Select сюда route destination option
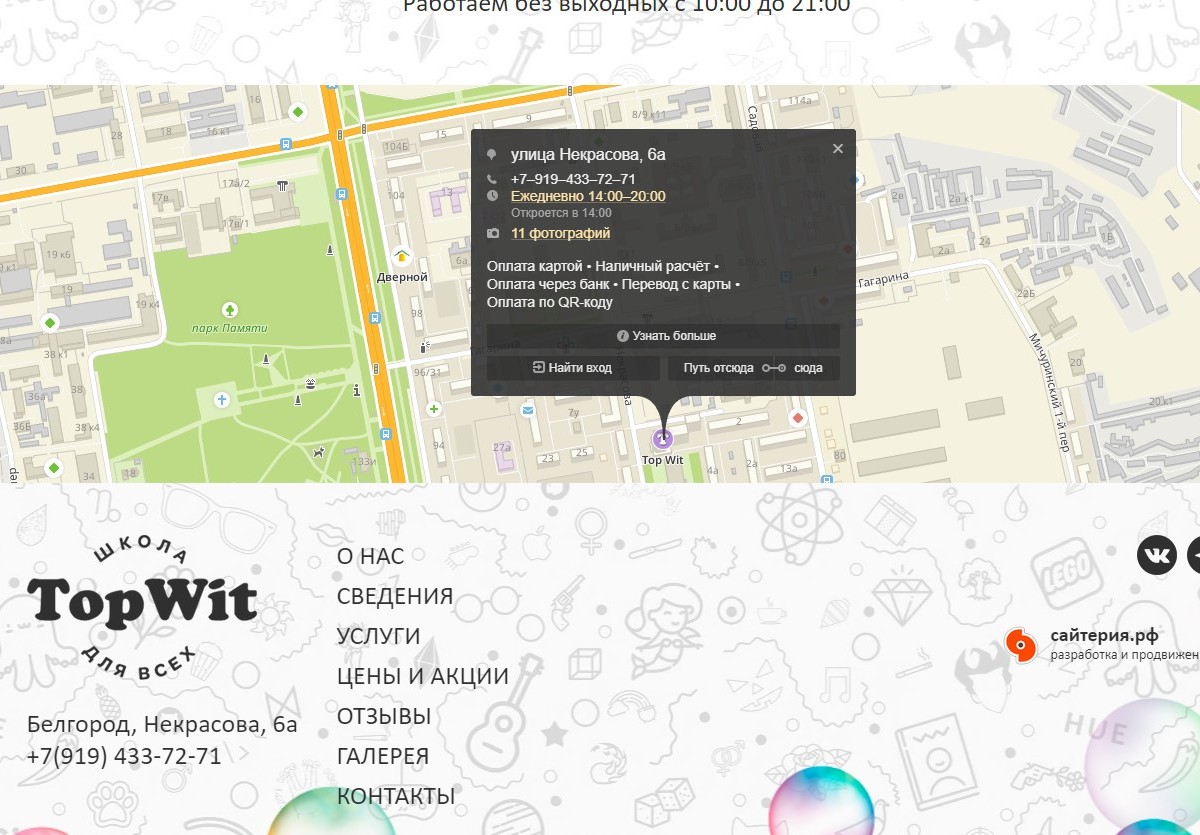This screenshot has width=1200, height=835. (808, 368)
